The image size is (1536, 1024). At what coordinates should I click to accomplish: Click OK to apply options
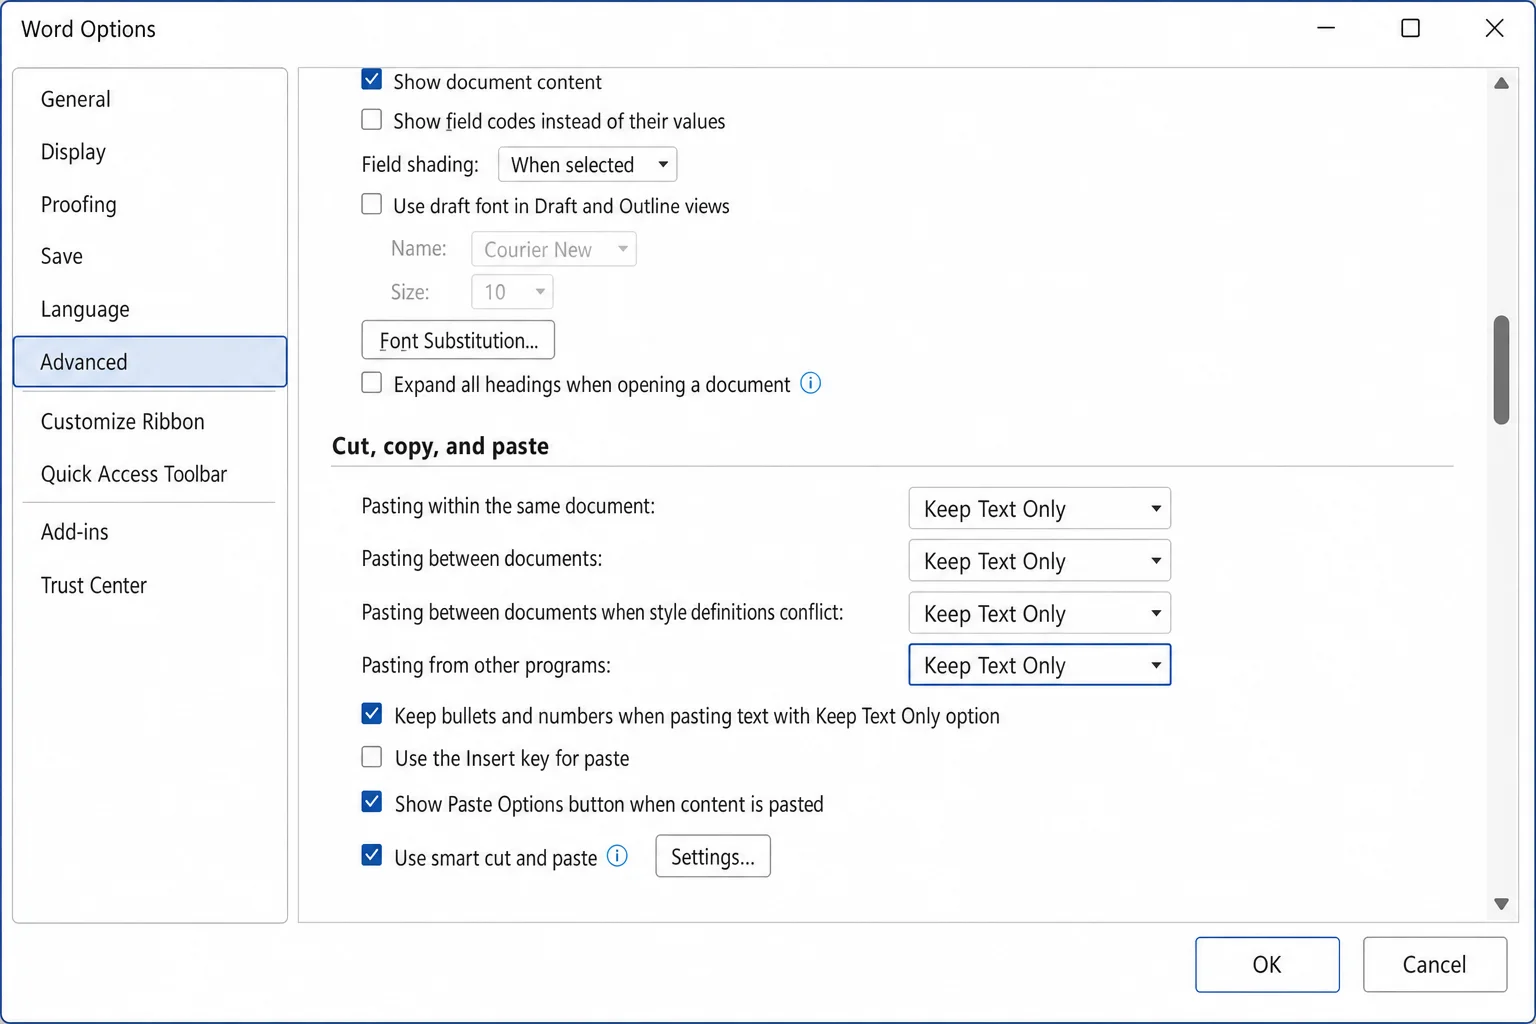[x=1267, y=964]
